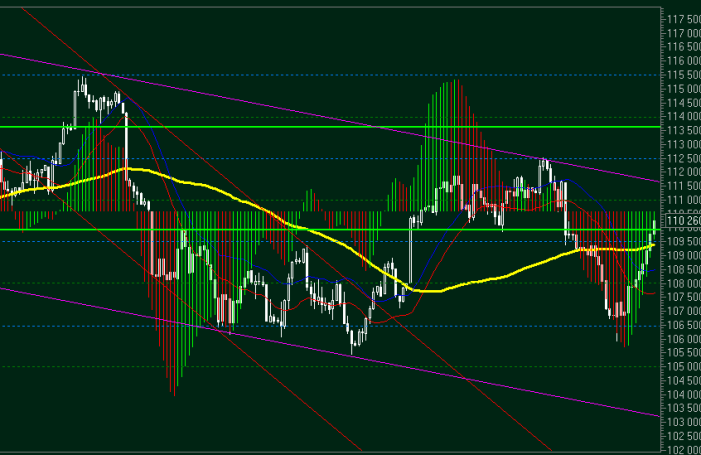Click the 108 500 price axis label
This screenshot has height=455, width=701.
(684, 269)
